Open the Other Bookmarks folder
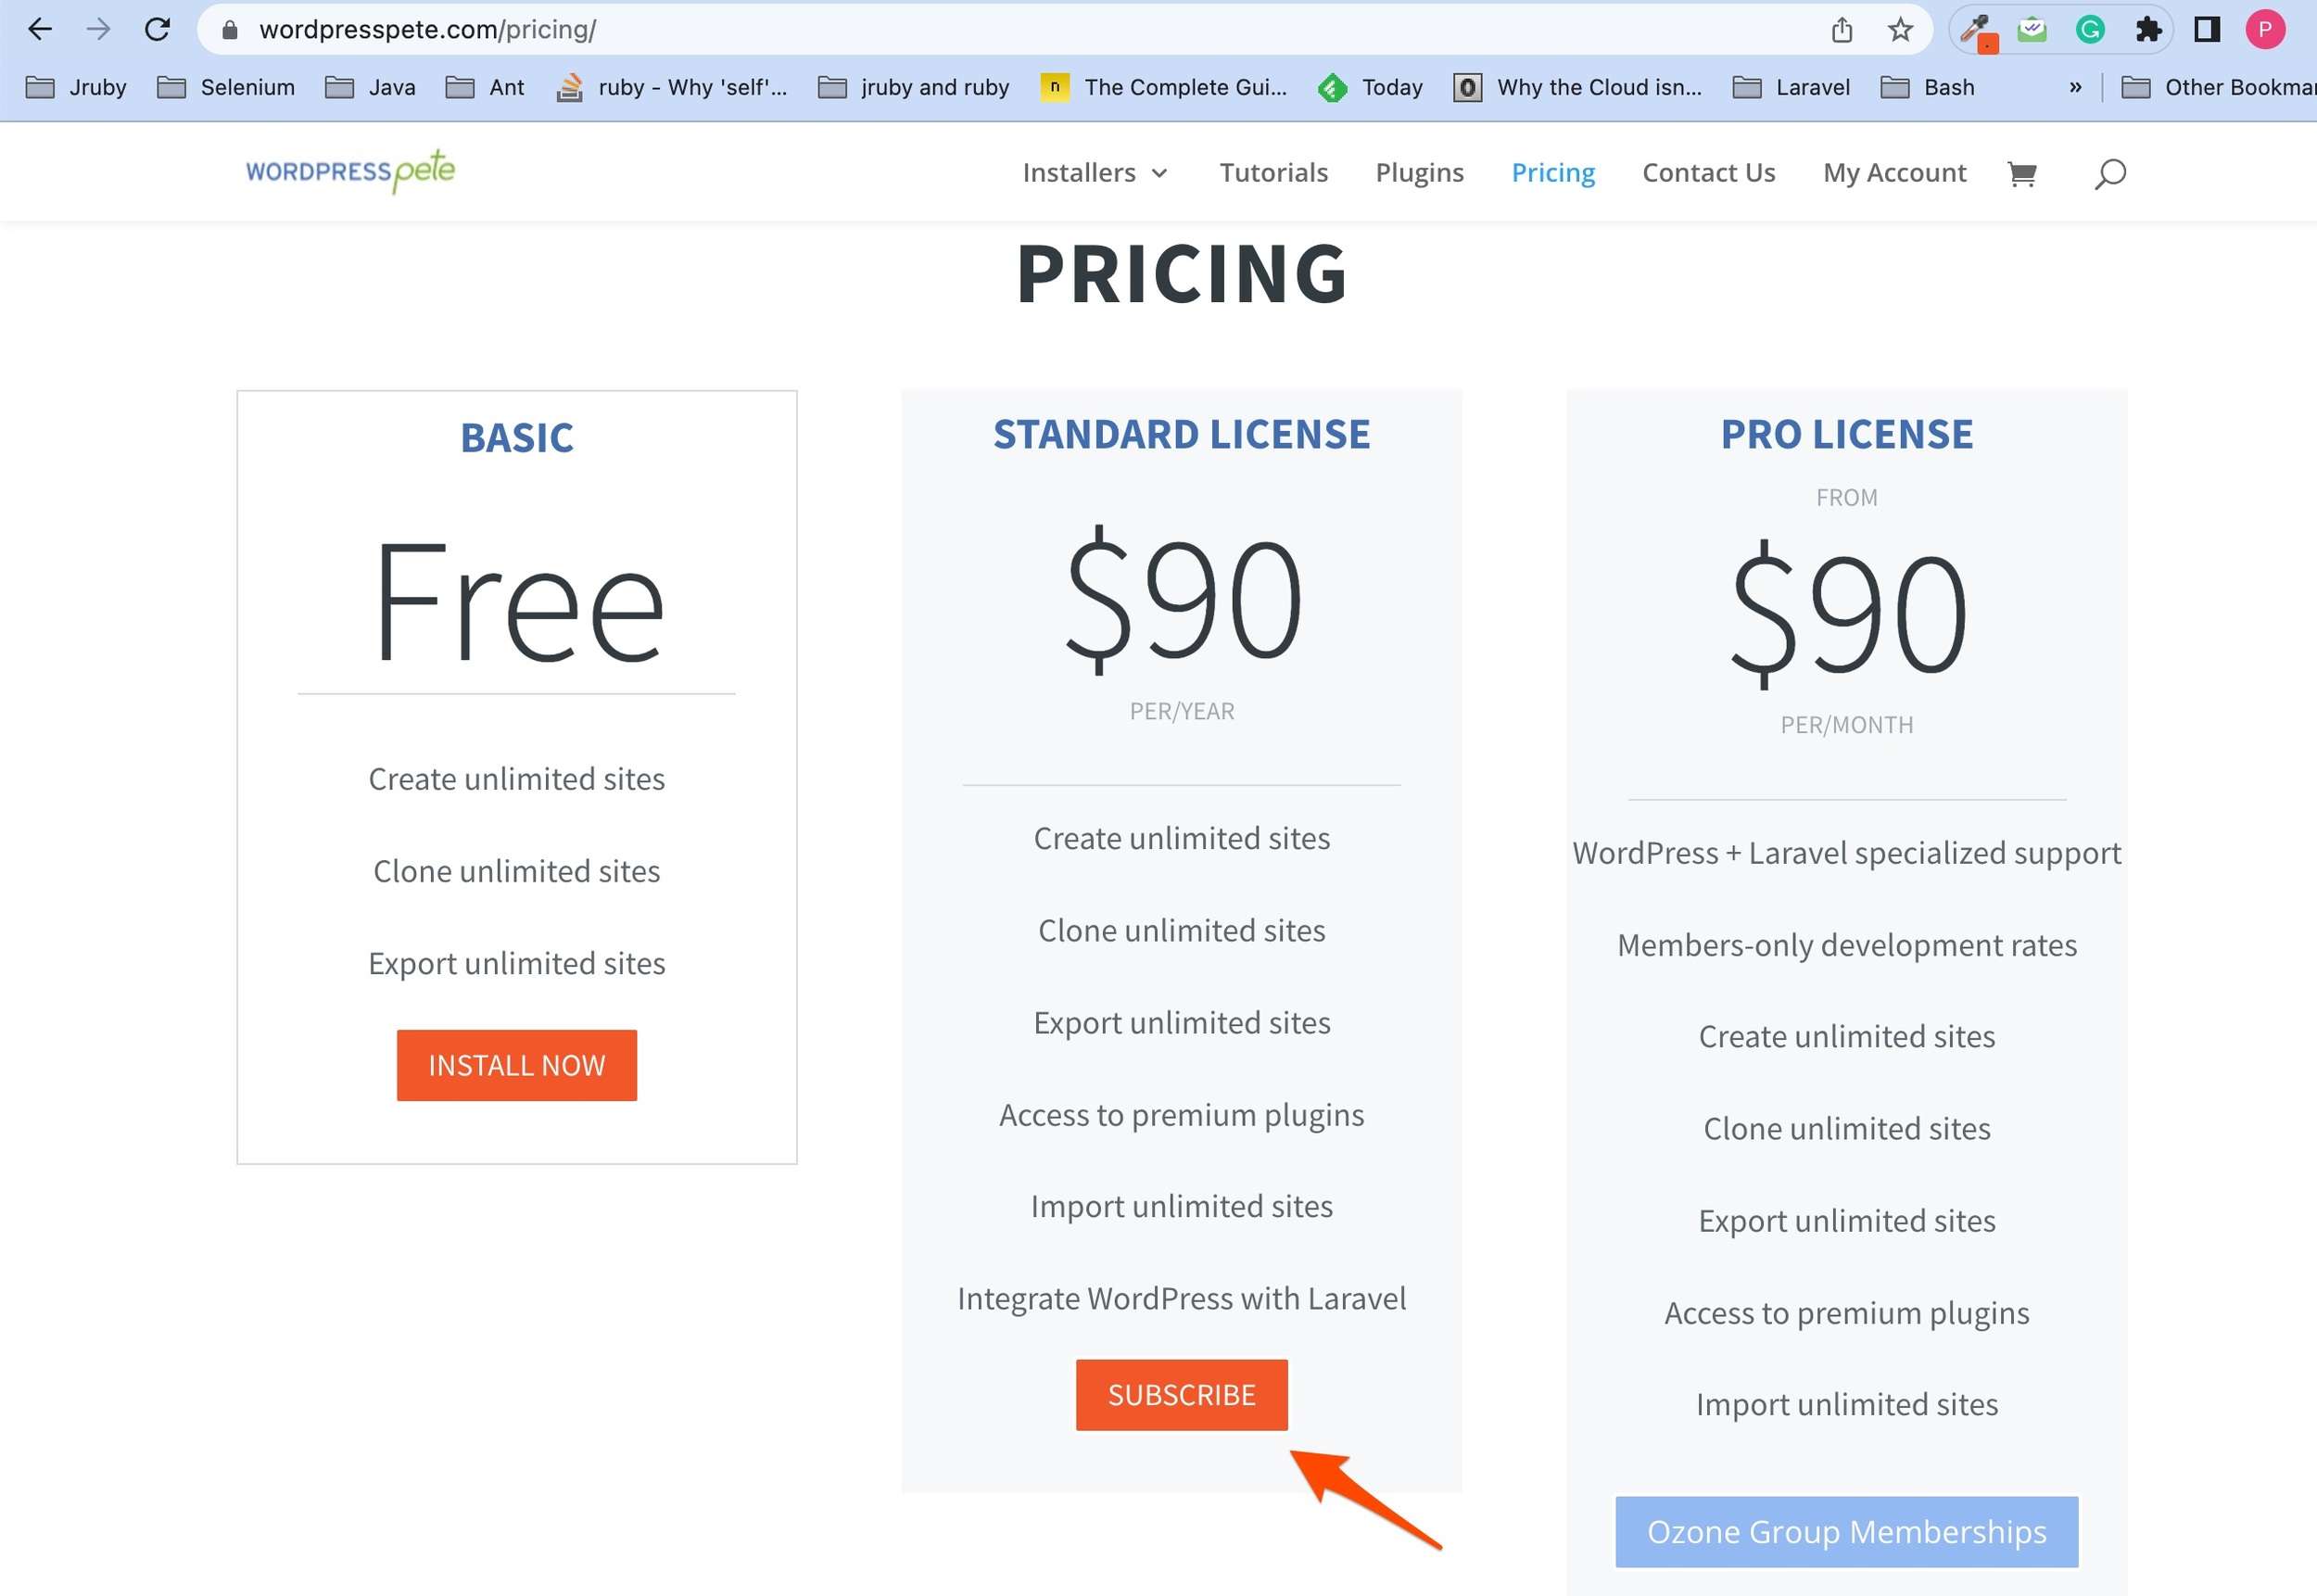2317x1596 pixels. click(2219, 87)
